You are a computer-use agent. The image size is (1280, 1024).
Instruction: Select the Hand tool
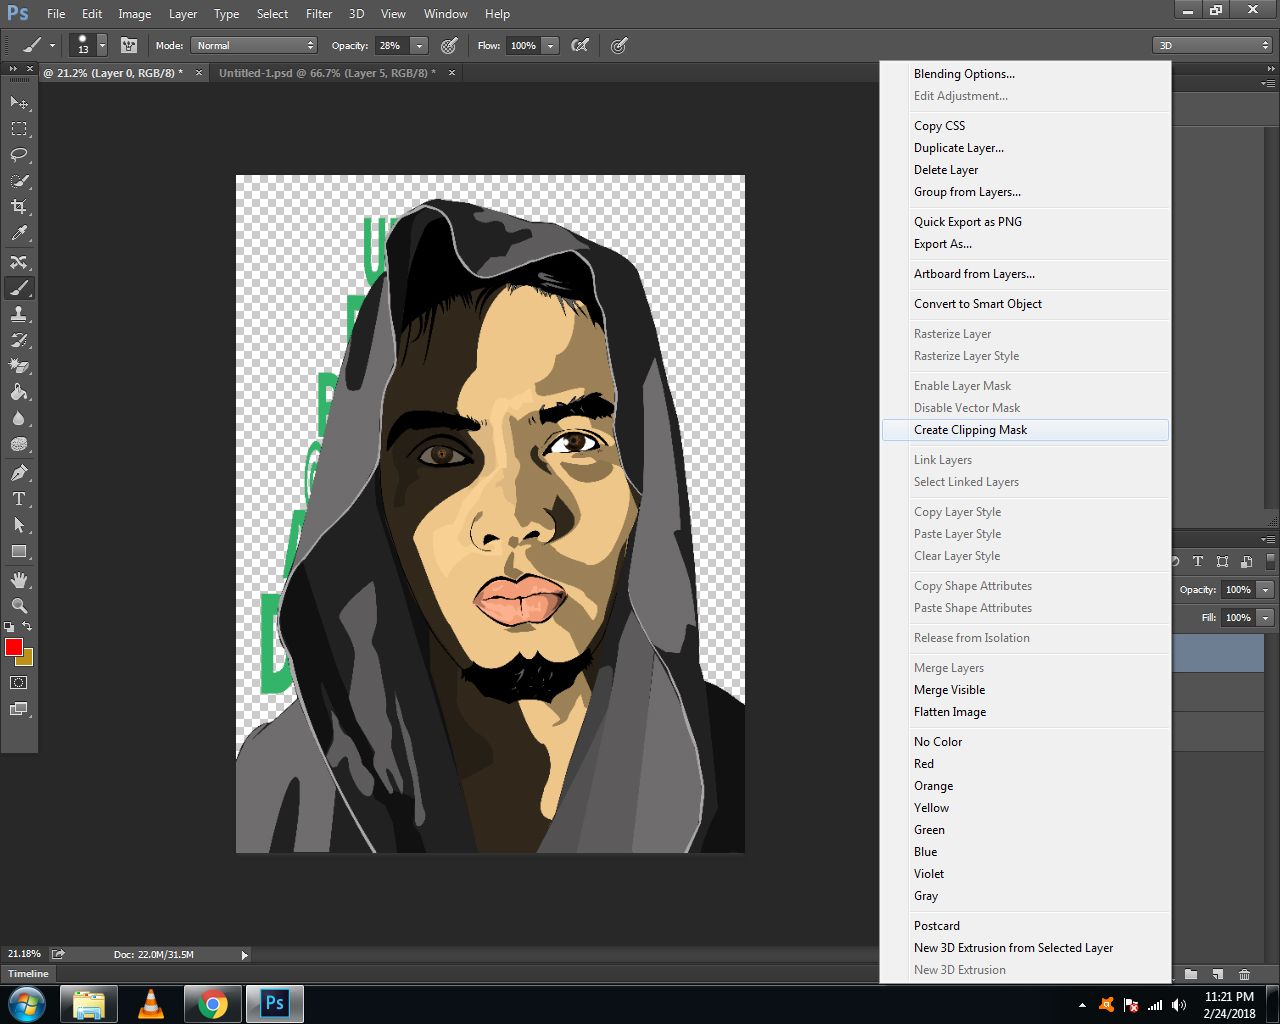tap(19, 580)
